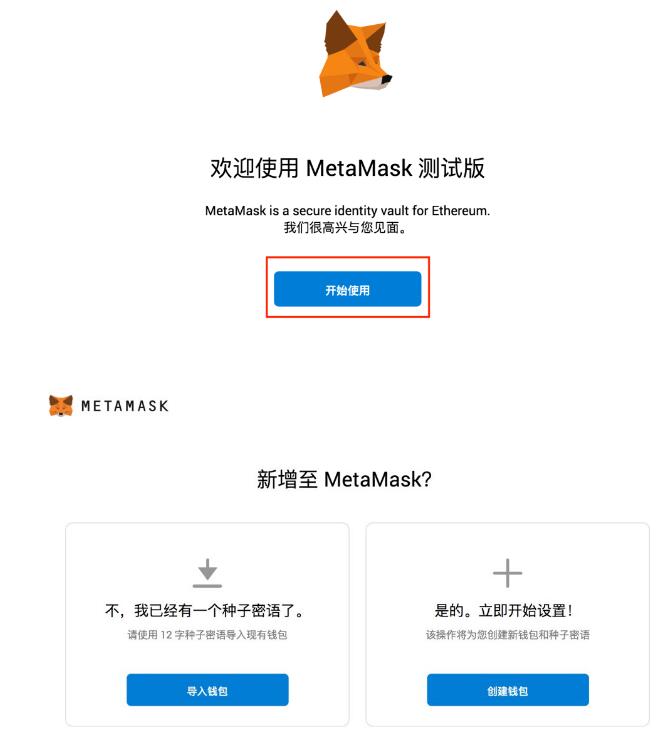Click the 不，我已经有一个种子密语了 title
The image size is (667, 738).
pos(204,610)
